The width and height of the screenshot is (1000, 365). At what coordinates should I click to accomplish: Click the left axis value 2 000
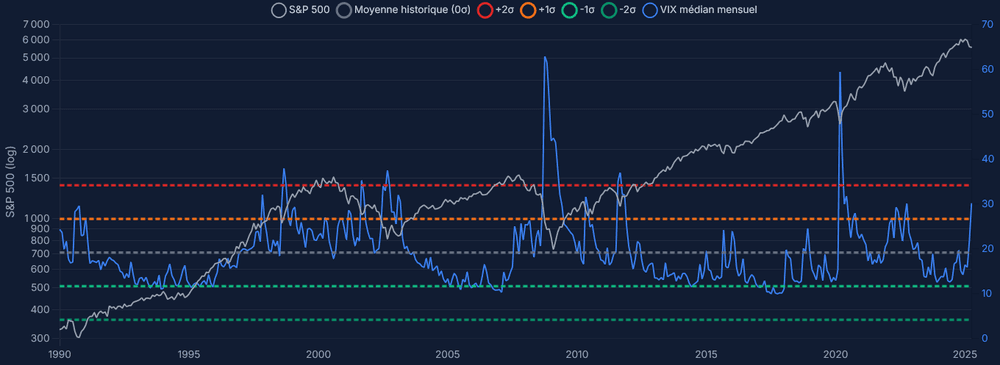[36, 149]
